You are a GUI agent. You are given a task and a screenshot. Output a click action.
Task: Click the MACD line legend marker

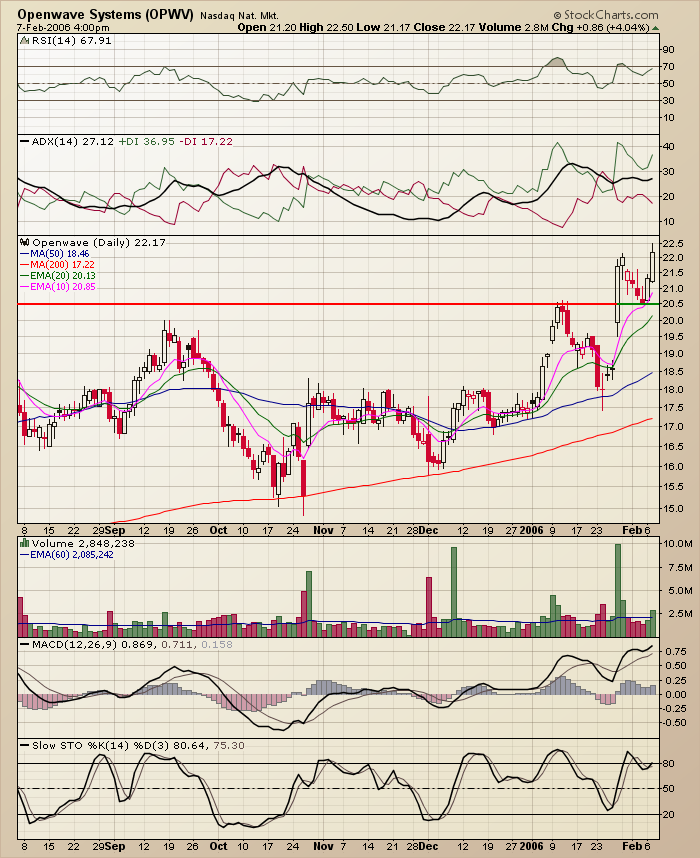click(25, 644)
